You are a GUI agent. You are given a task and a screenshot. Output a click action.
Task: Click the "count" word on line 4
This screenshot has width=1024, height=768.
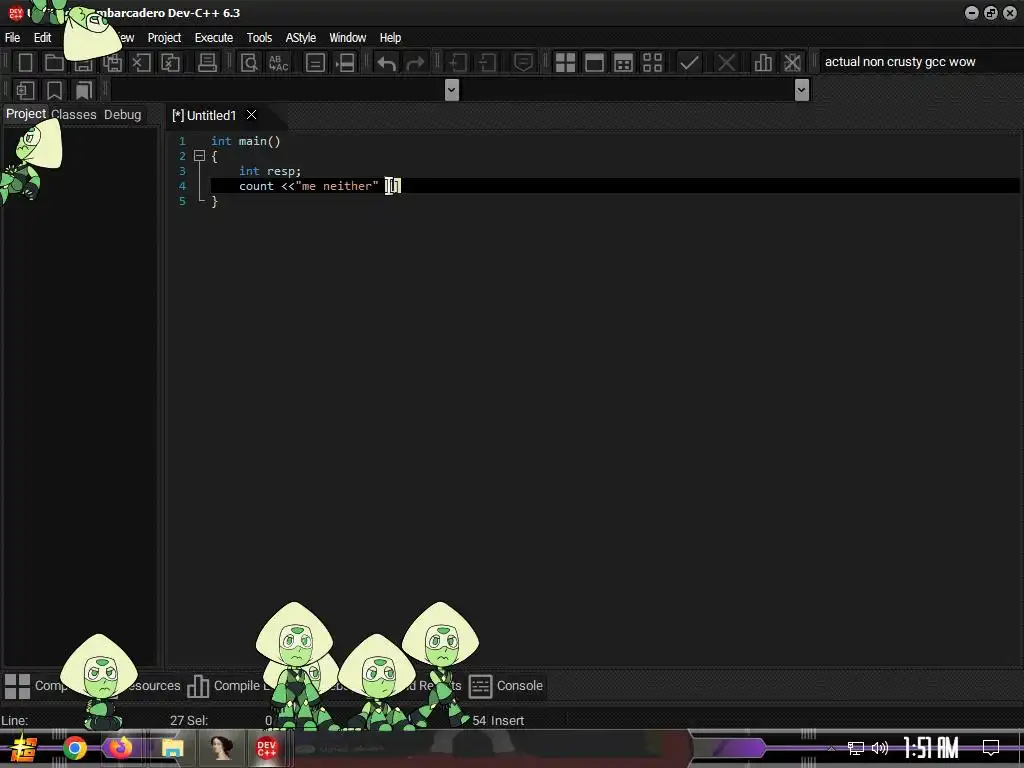[256, 186]
